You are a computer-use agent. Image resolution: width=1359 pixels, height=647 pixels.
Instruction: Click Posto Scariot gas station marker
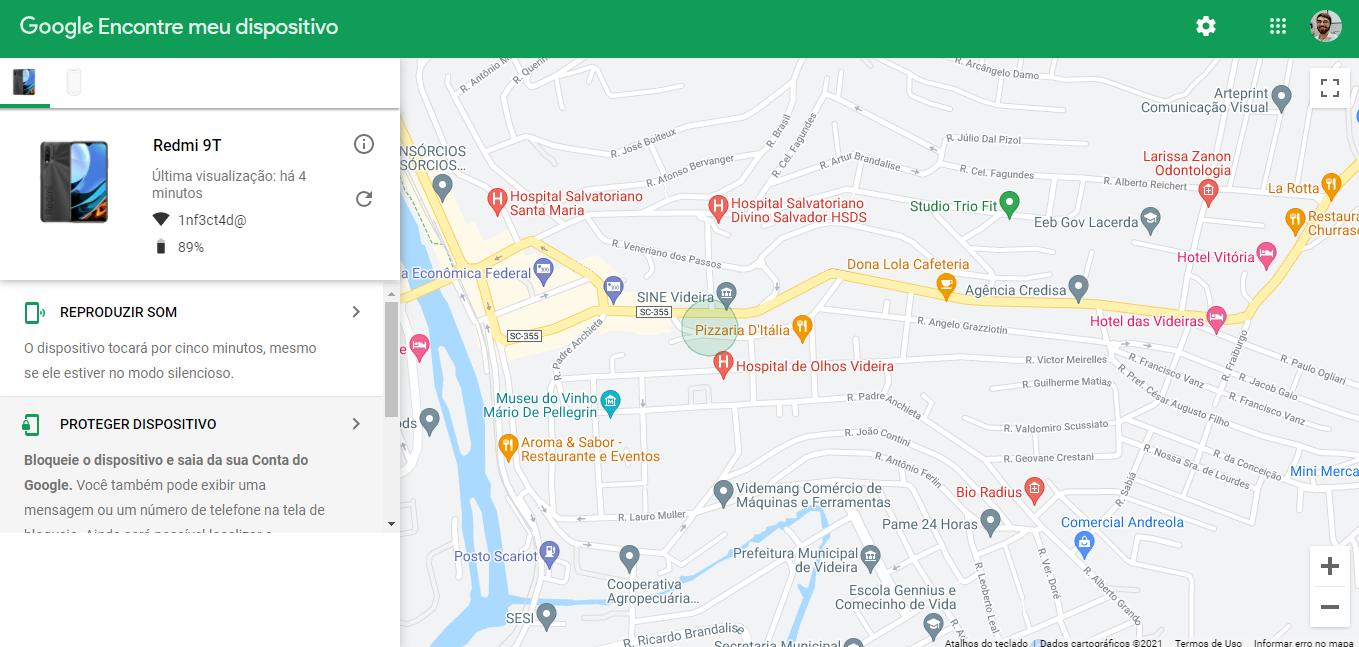[x=549, y=552]
